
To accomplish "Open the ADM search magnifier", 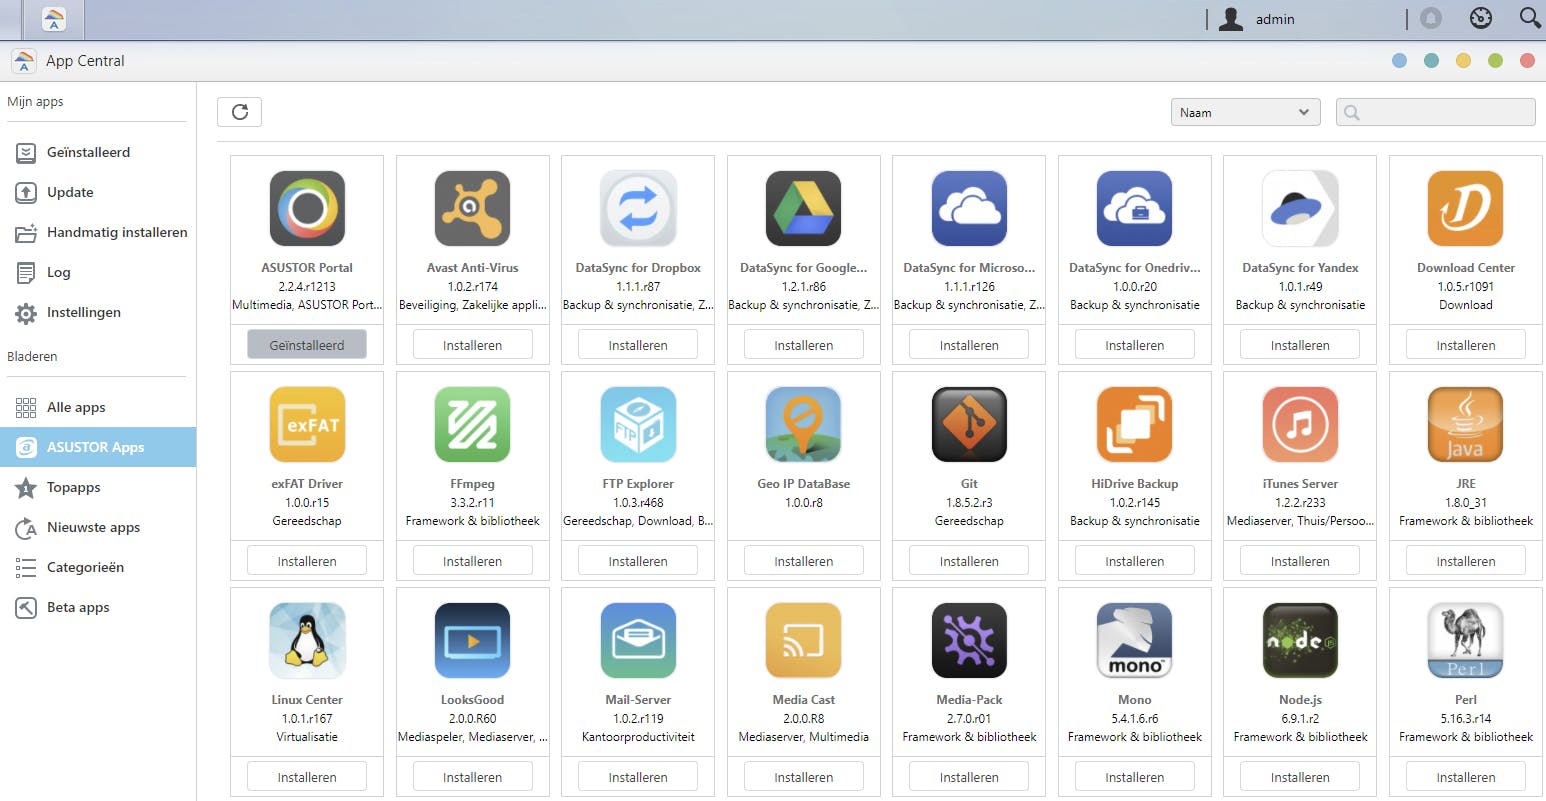I will (x=1530, y=18).
